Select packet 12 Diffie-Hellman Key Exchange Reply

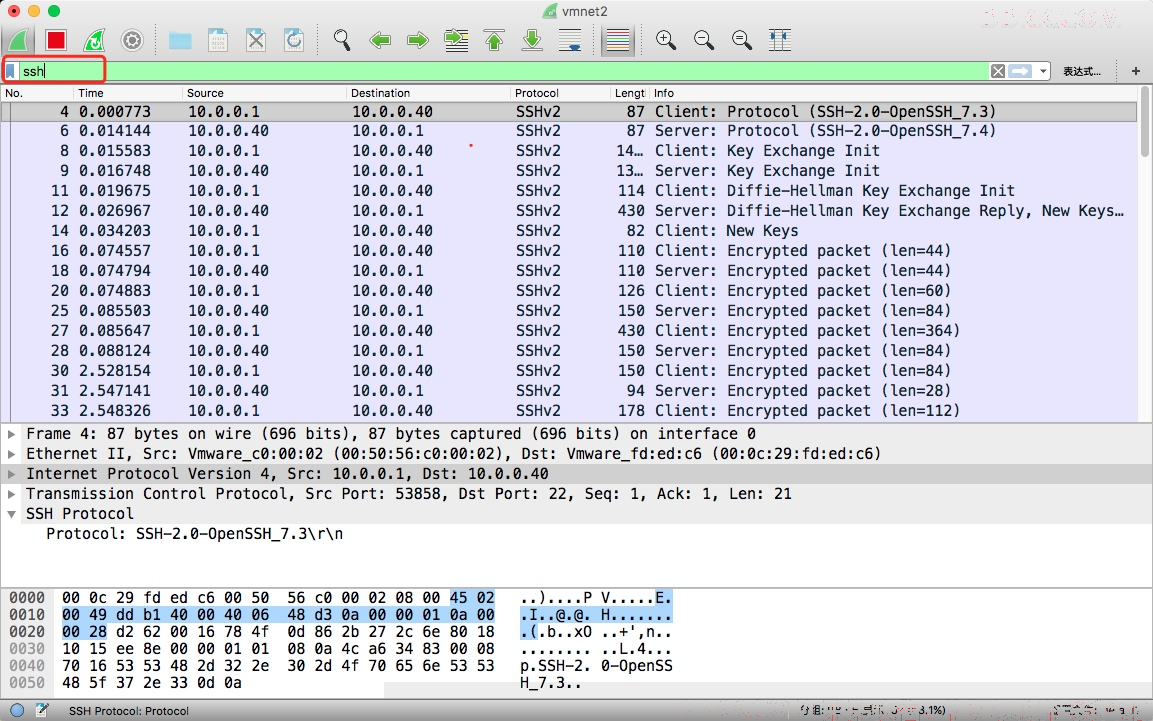click(x=569, y=211)
